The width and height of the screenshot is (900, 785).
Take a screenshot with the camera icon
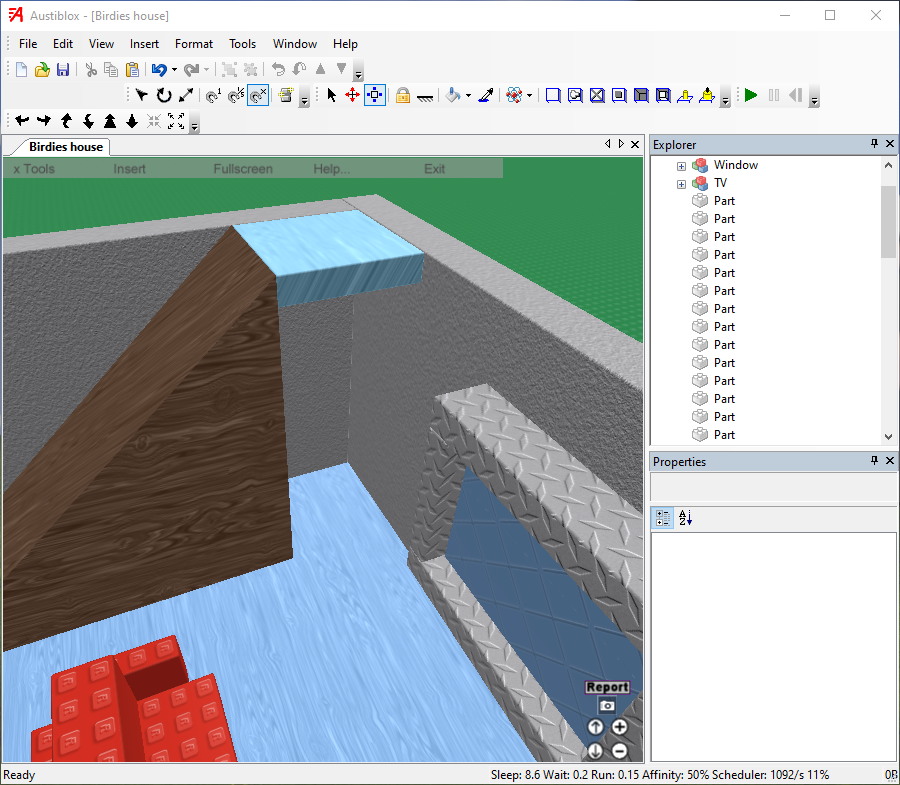tap(607, 705)
